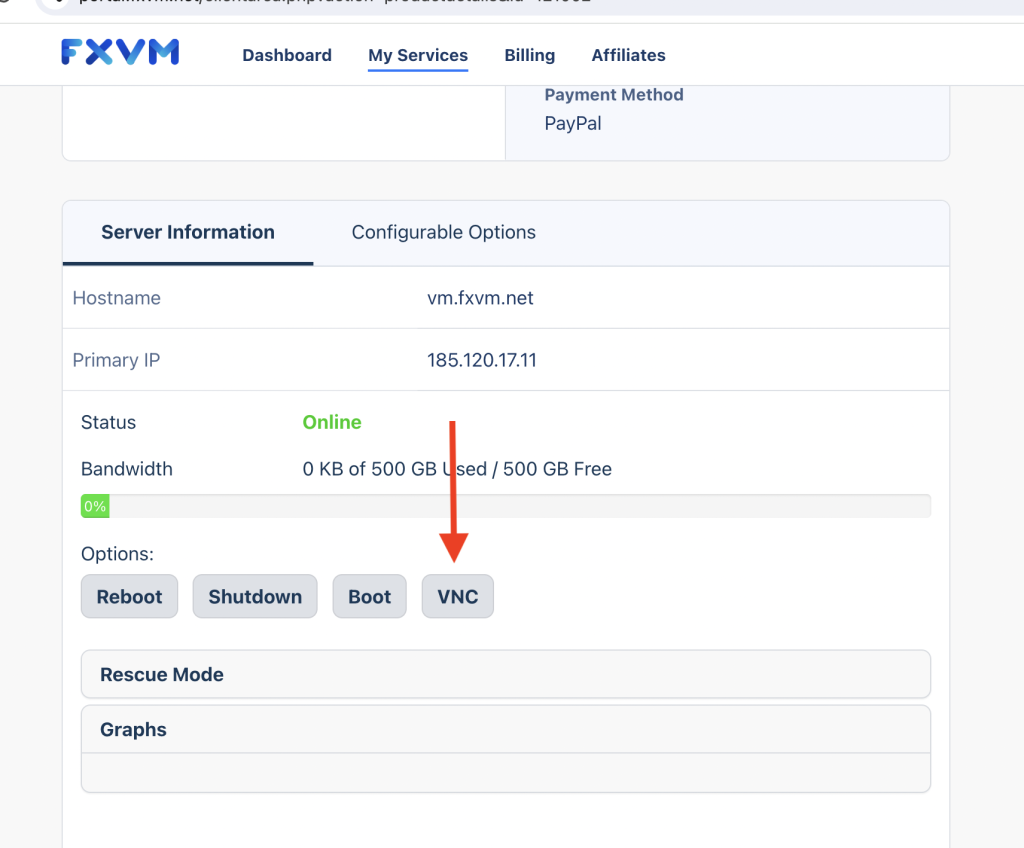Image resolution: width=1024 pixels, height=848 pixels.
Task: Switch to the Server Information tab
Action: 188,233
